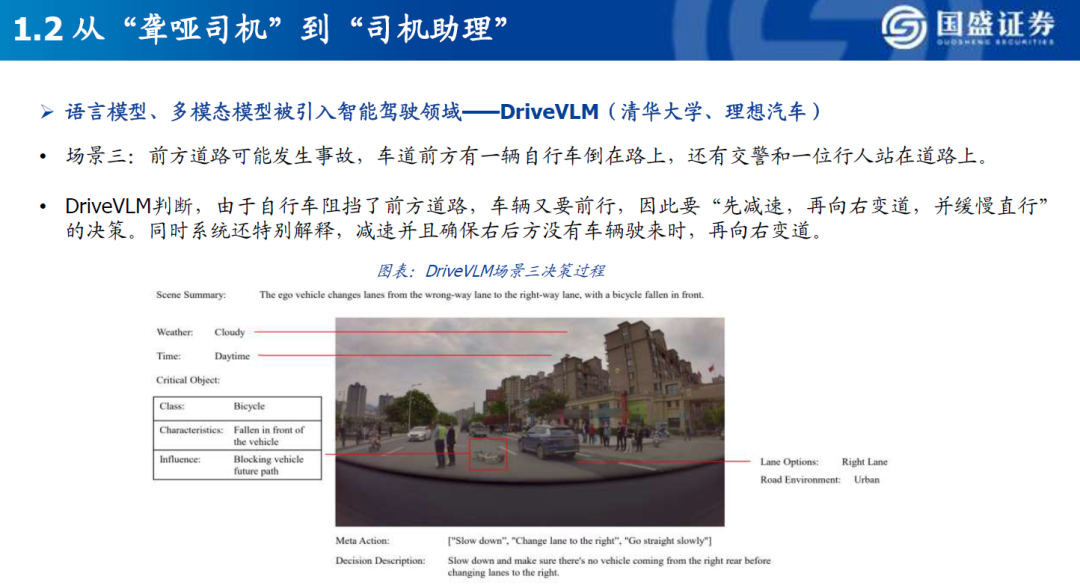This screenshot has width=1080, height=585.
Task: Click the text 'Slow down and make sure...'
Action: pos(610,566)
